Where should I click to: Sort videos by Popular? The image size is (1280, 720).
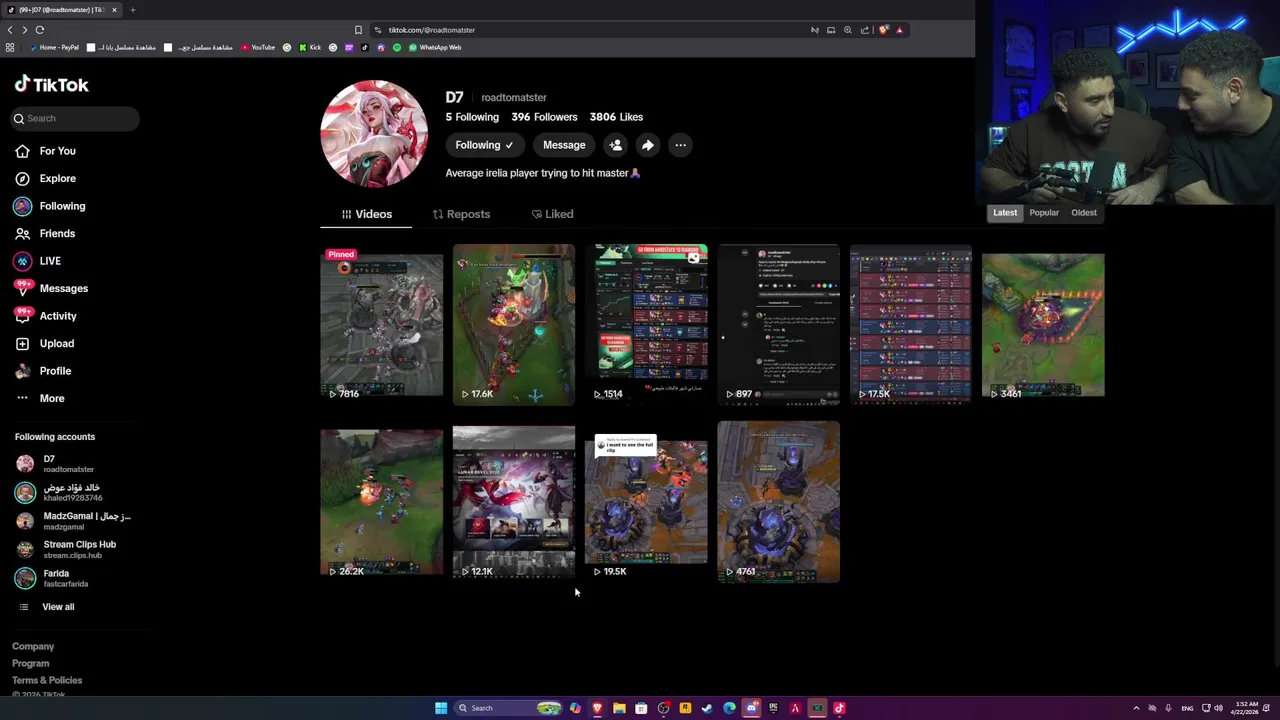[x=1044, y=212]
